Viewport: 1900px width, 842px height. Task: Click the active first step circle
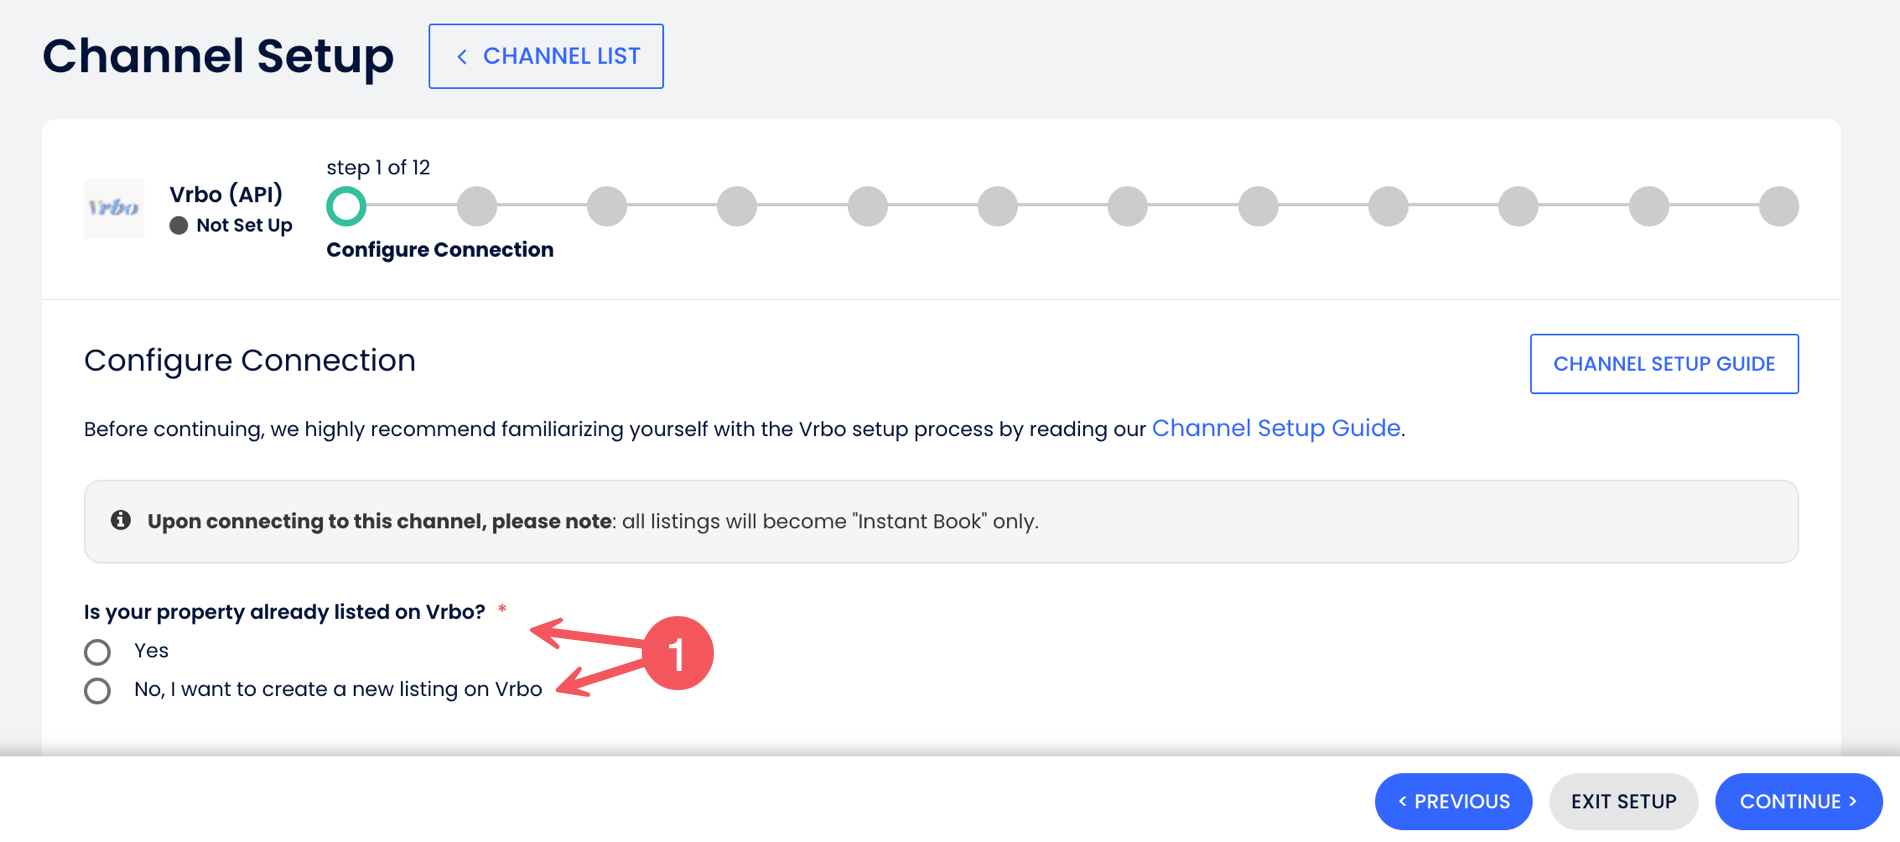[346, 206]
